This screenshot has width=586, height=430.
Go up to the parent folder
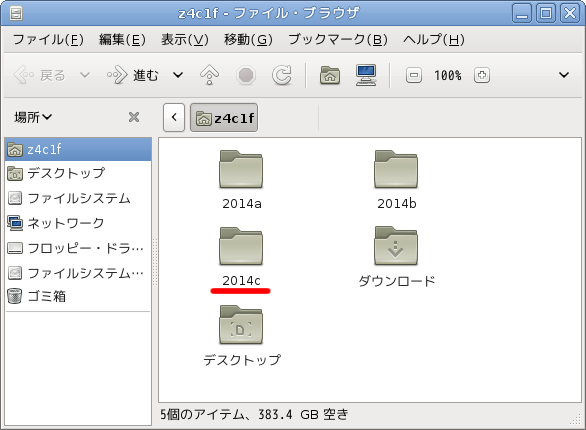coord(209,75)
